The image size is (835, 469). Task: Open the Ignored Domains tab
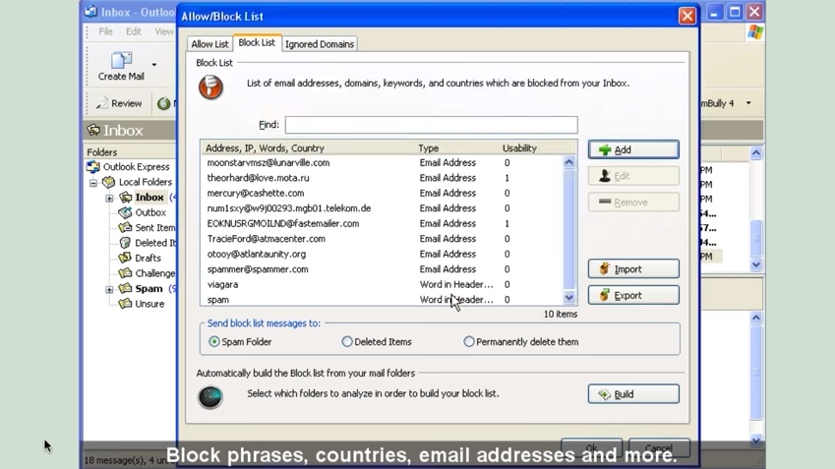(320, 44)
